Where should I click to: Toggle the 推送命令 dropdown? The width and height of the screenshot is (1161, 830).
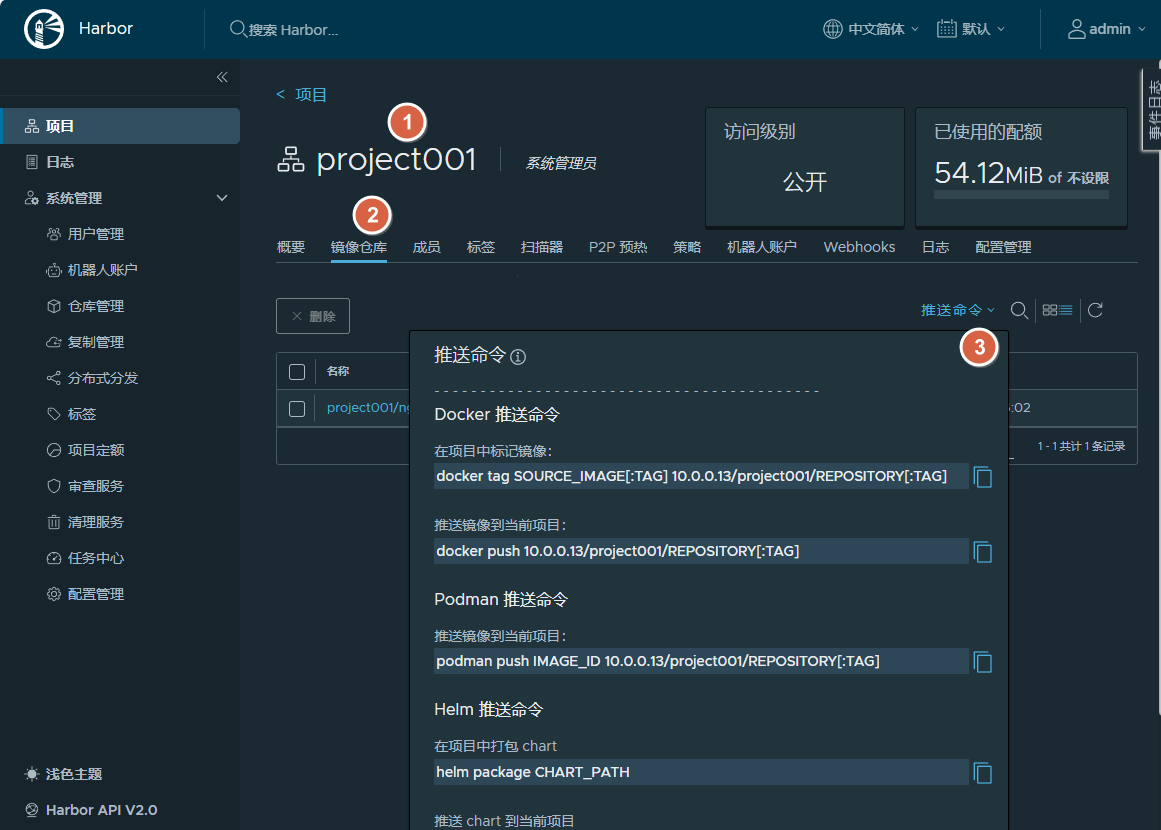[x=957, y=310]
